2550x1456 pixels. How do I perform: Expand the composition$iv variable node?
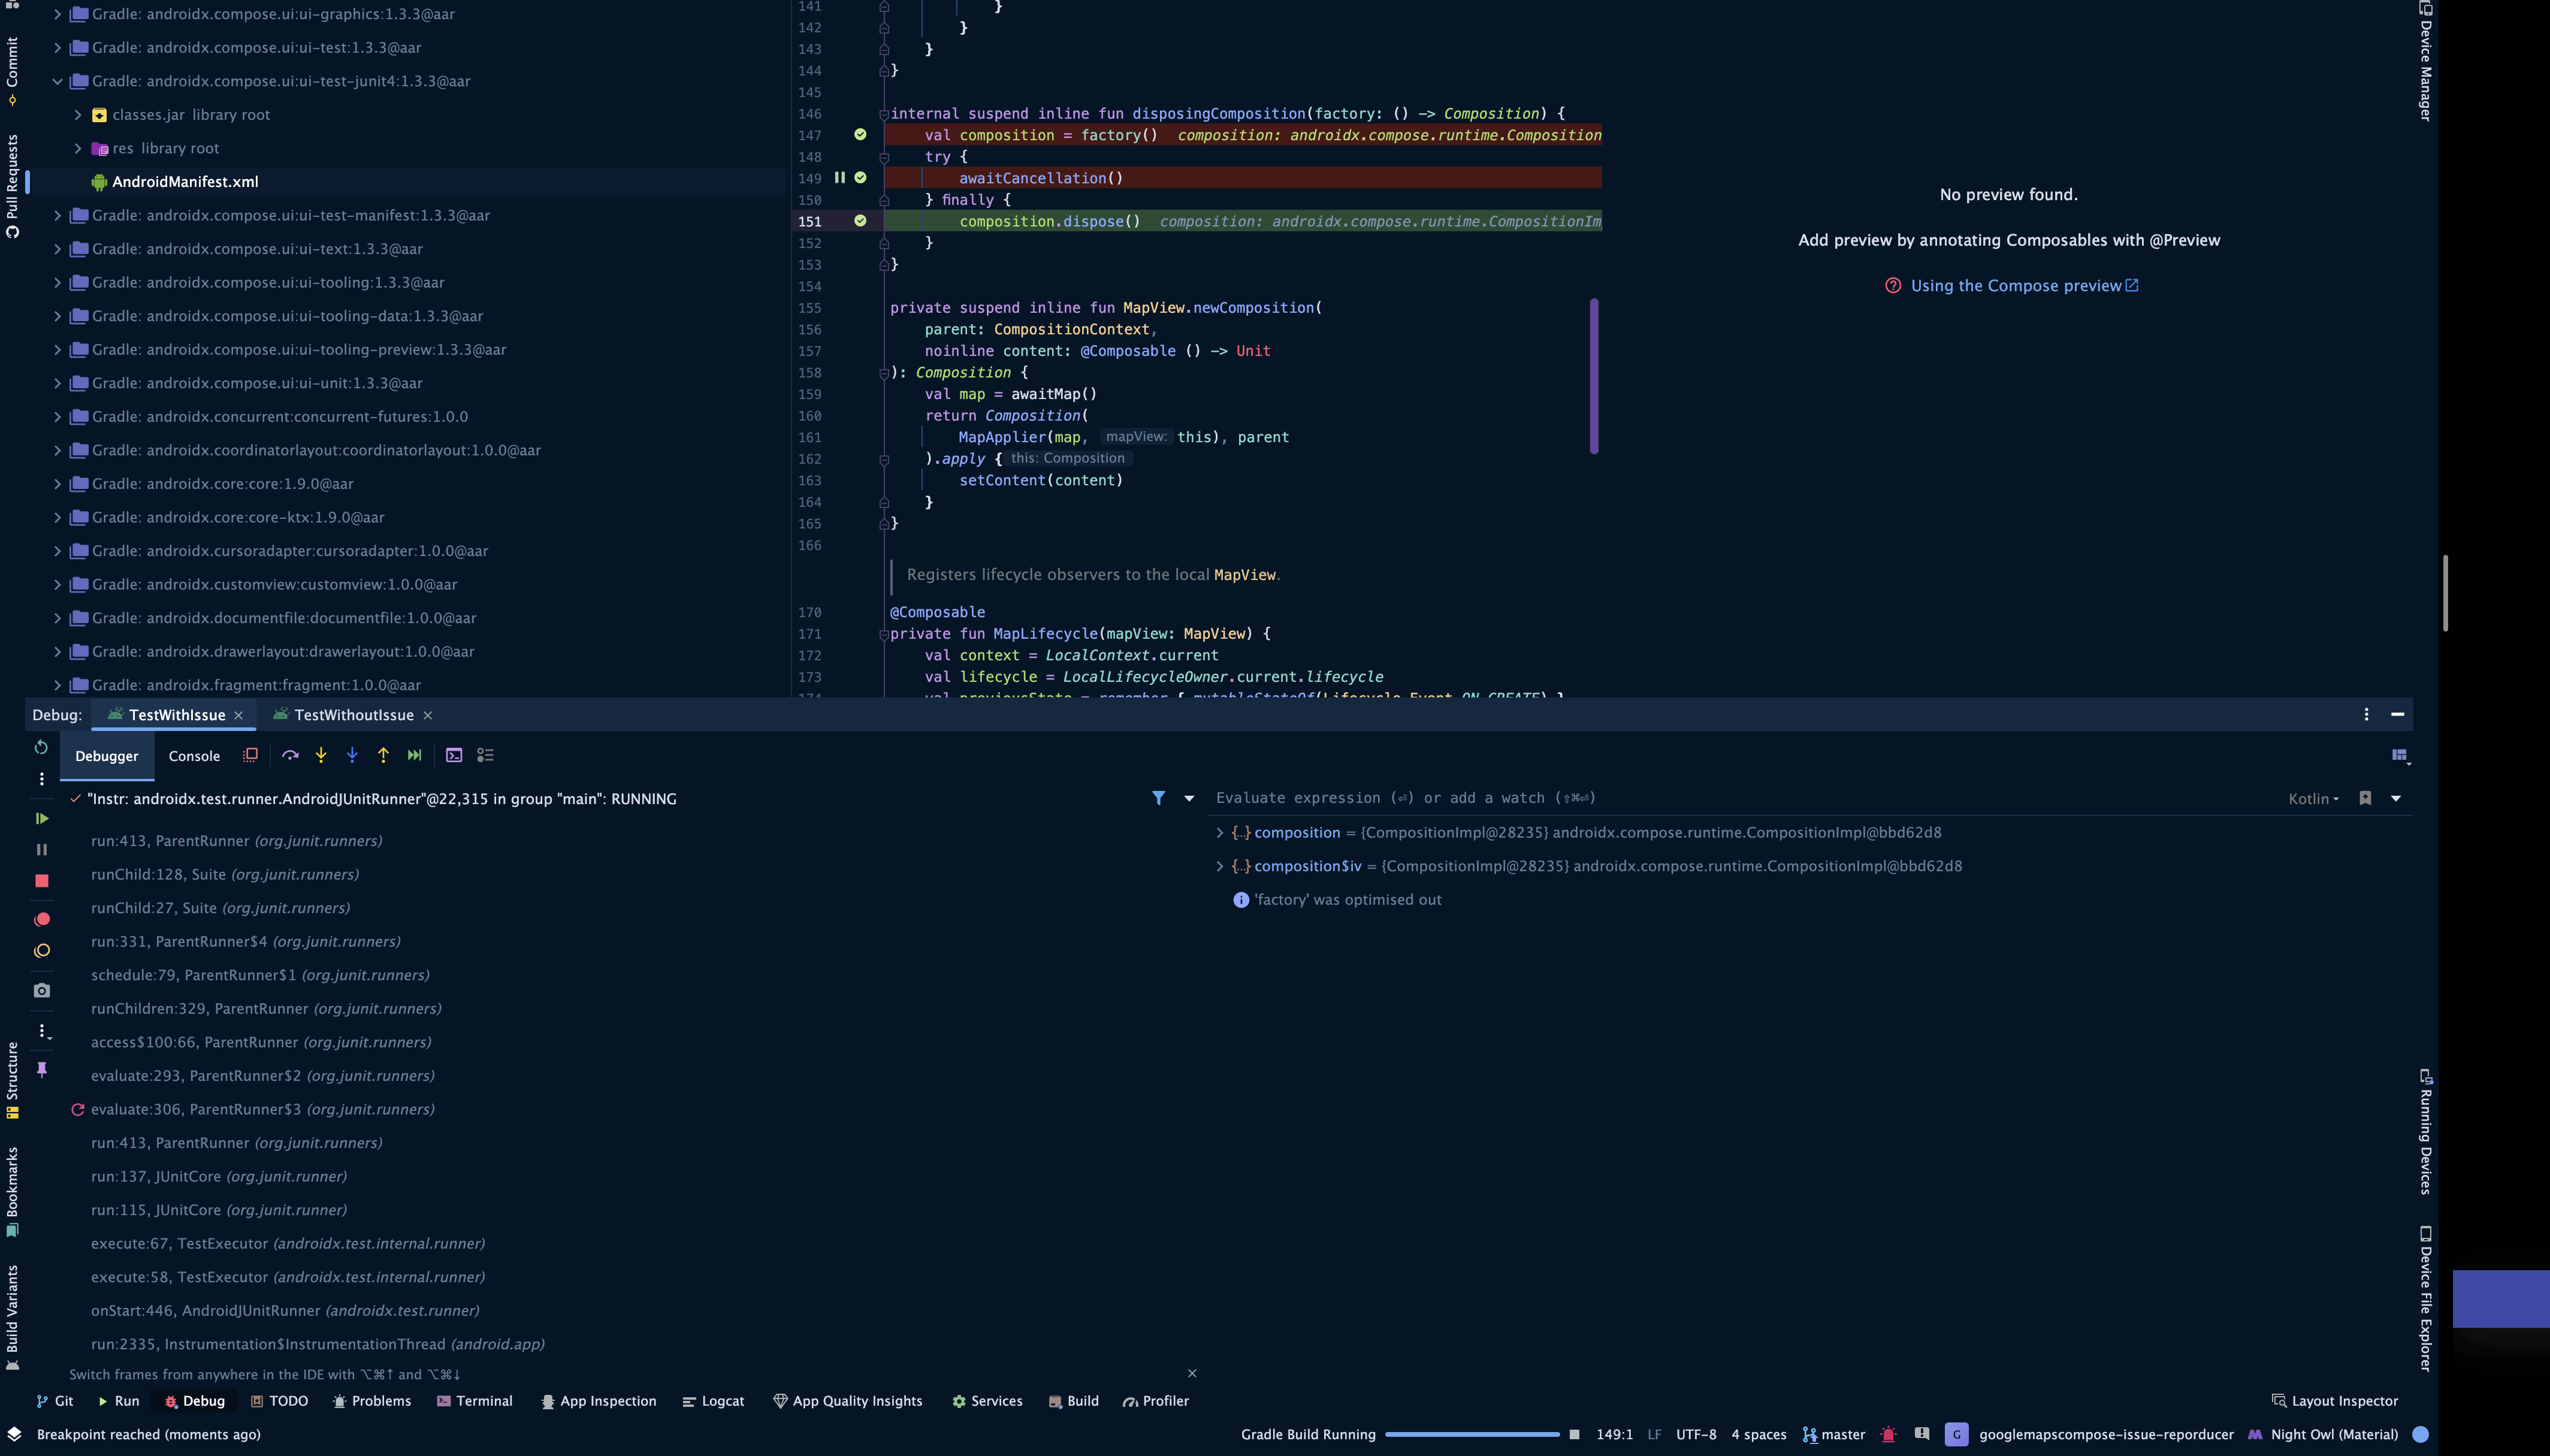(1219, 866)
